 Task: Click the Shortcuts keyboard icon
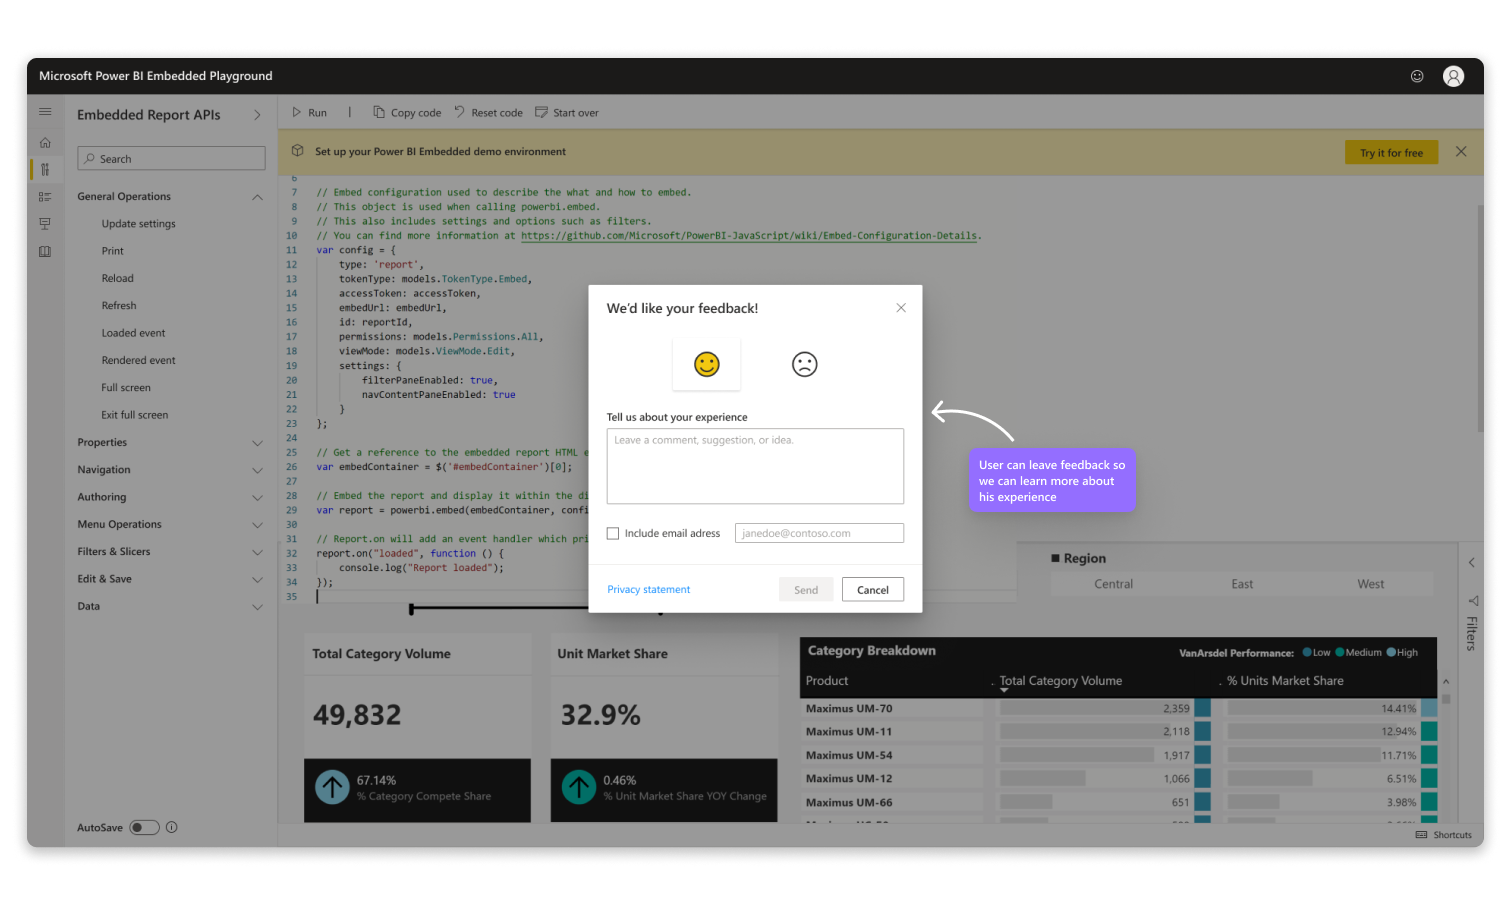(1422, 835)
